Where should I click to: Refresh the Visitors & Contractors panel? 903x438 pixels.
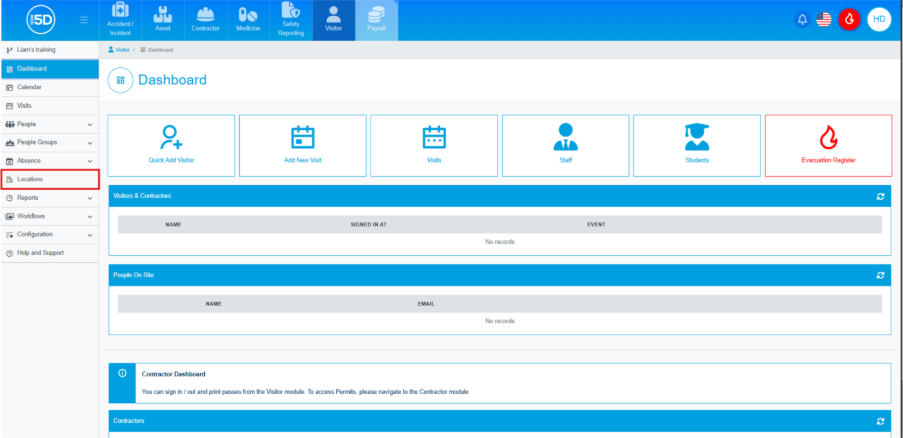click(880, 196)
